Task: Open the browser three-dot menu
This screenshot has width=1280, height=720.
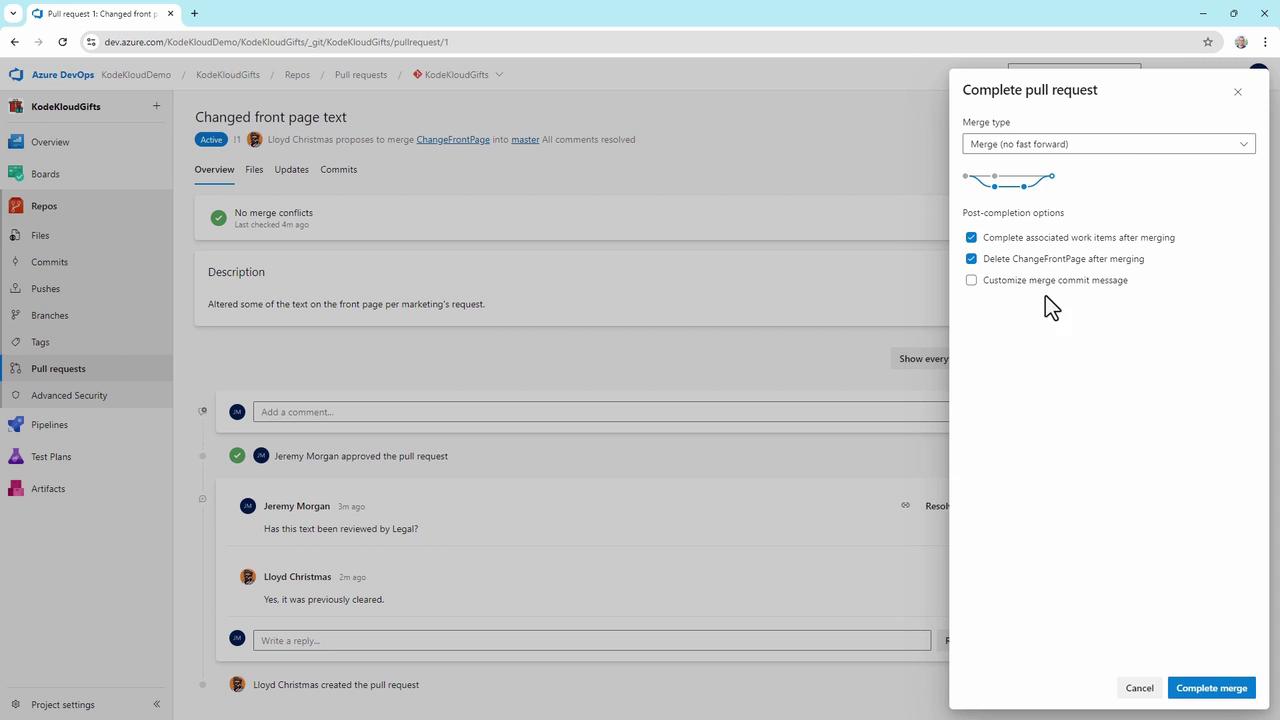Action: click(x=1266, y=42)
